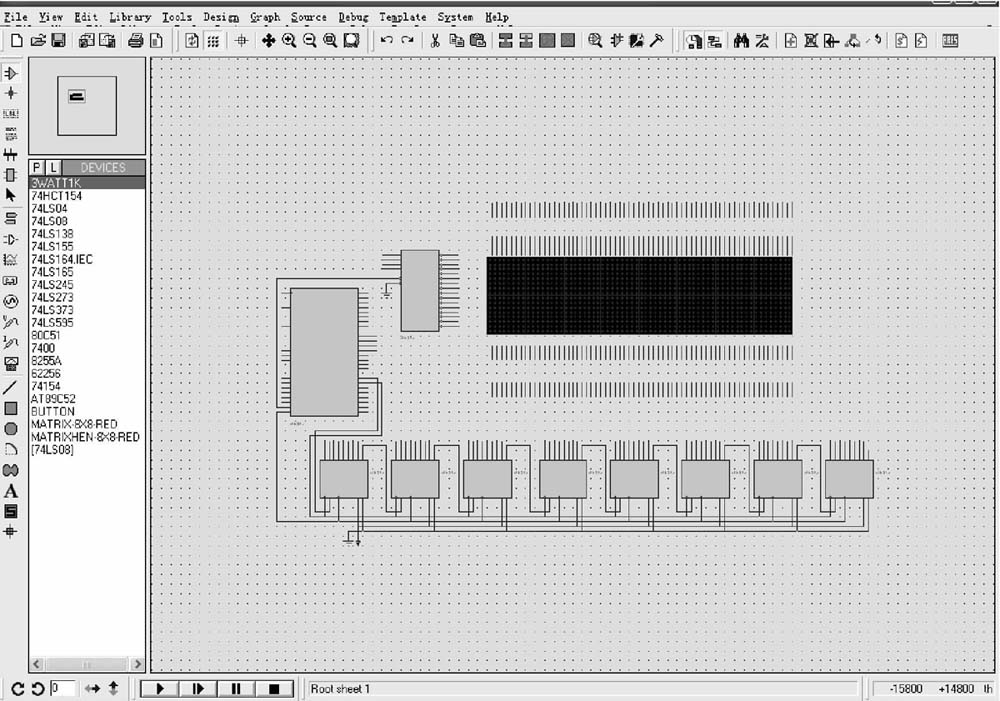The width and height of the screenshot is (1000, 701).
Task: Click the Block Copy icon
Action: pos(505,41)
